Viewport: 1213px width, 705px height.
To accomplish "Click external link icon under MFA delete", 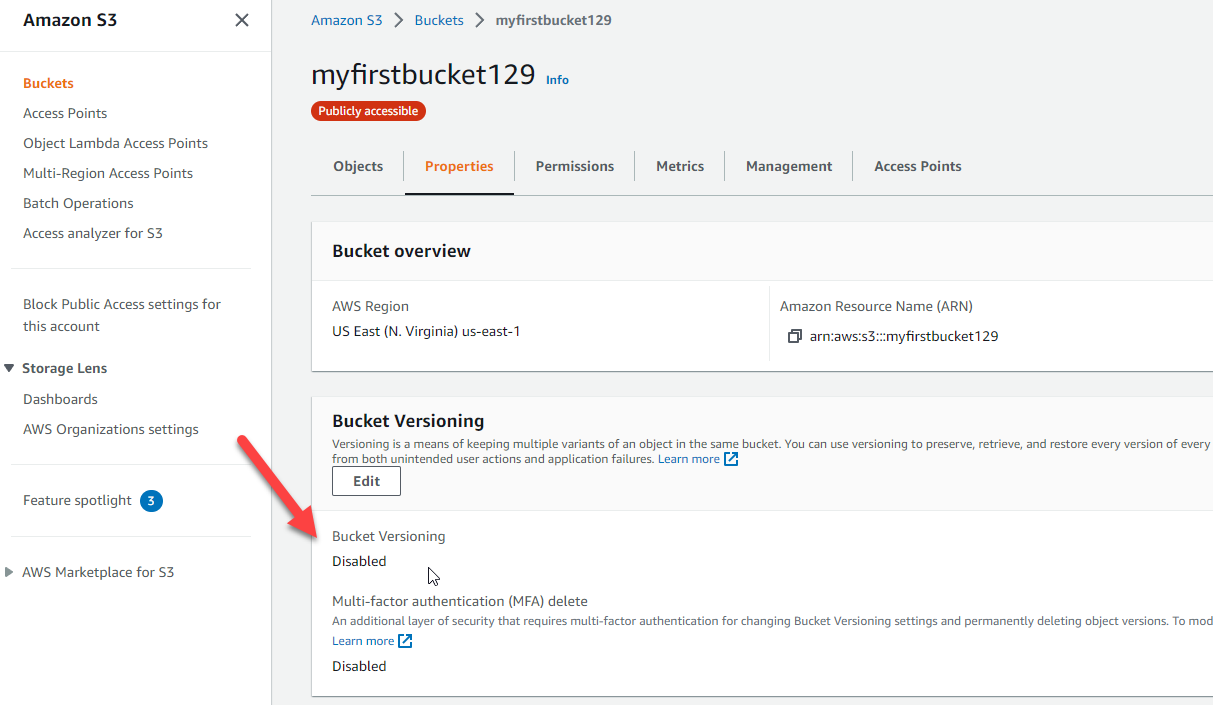I will [x=405, y=641].
